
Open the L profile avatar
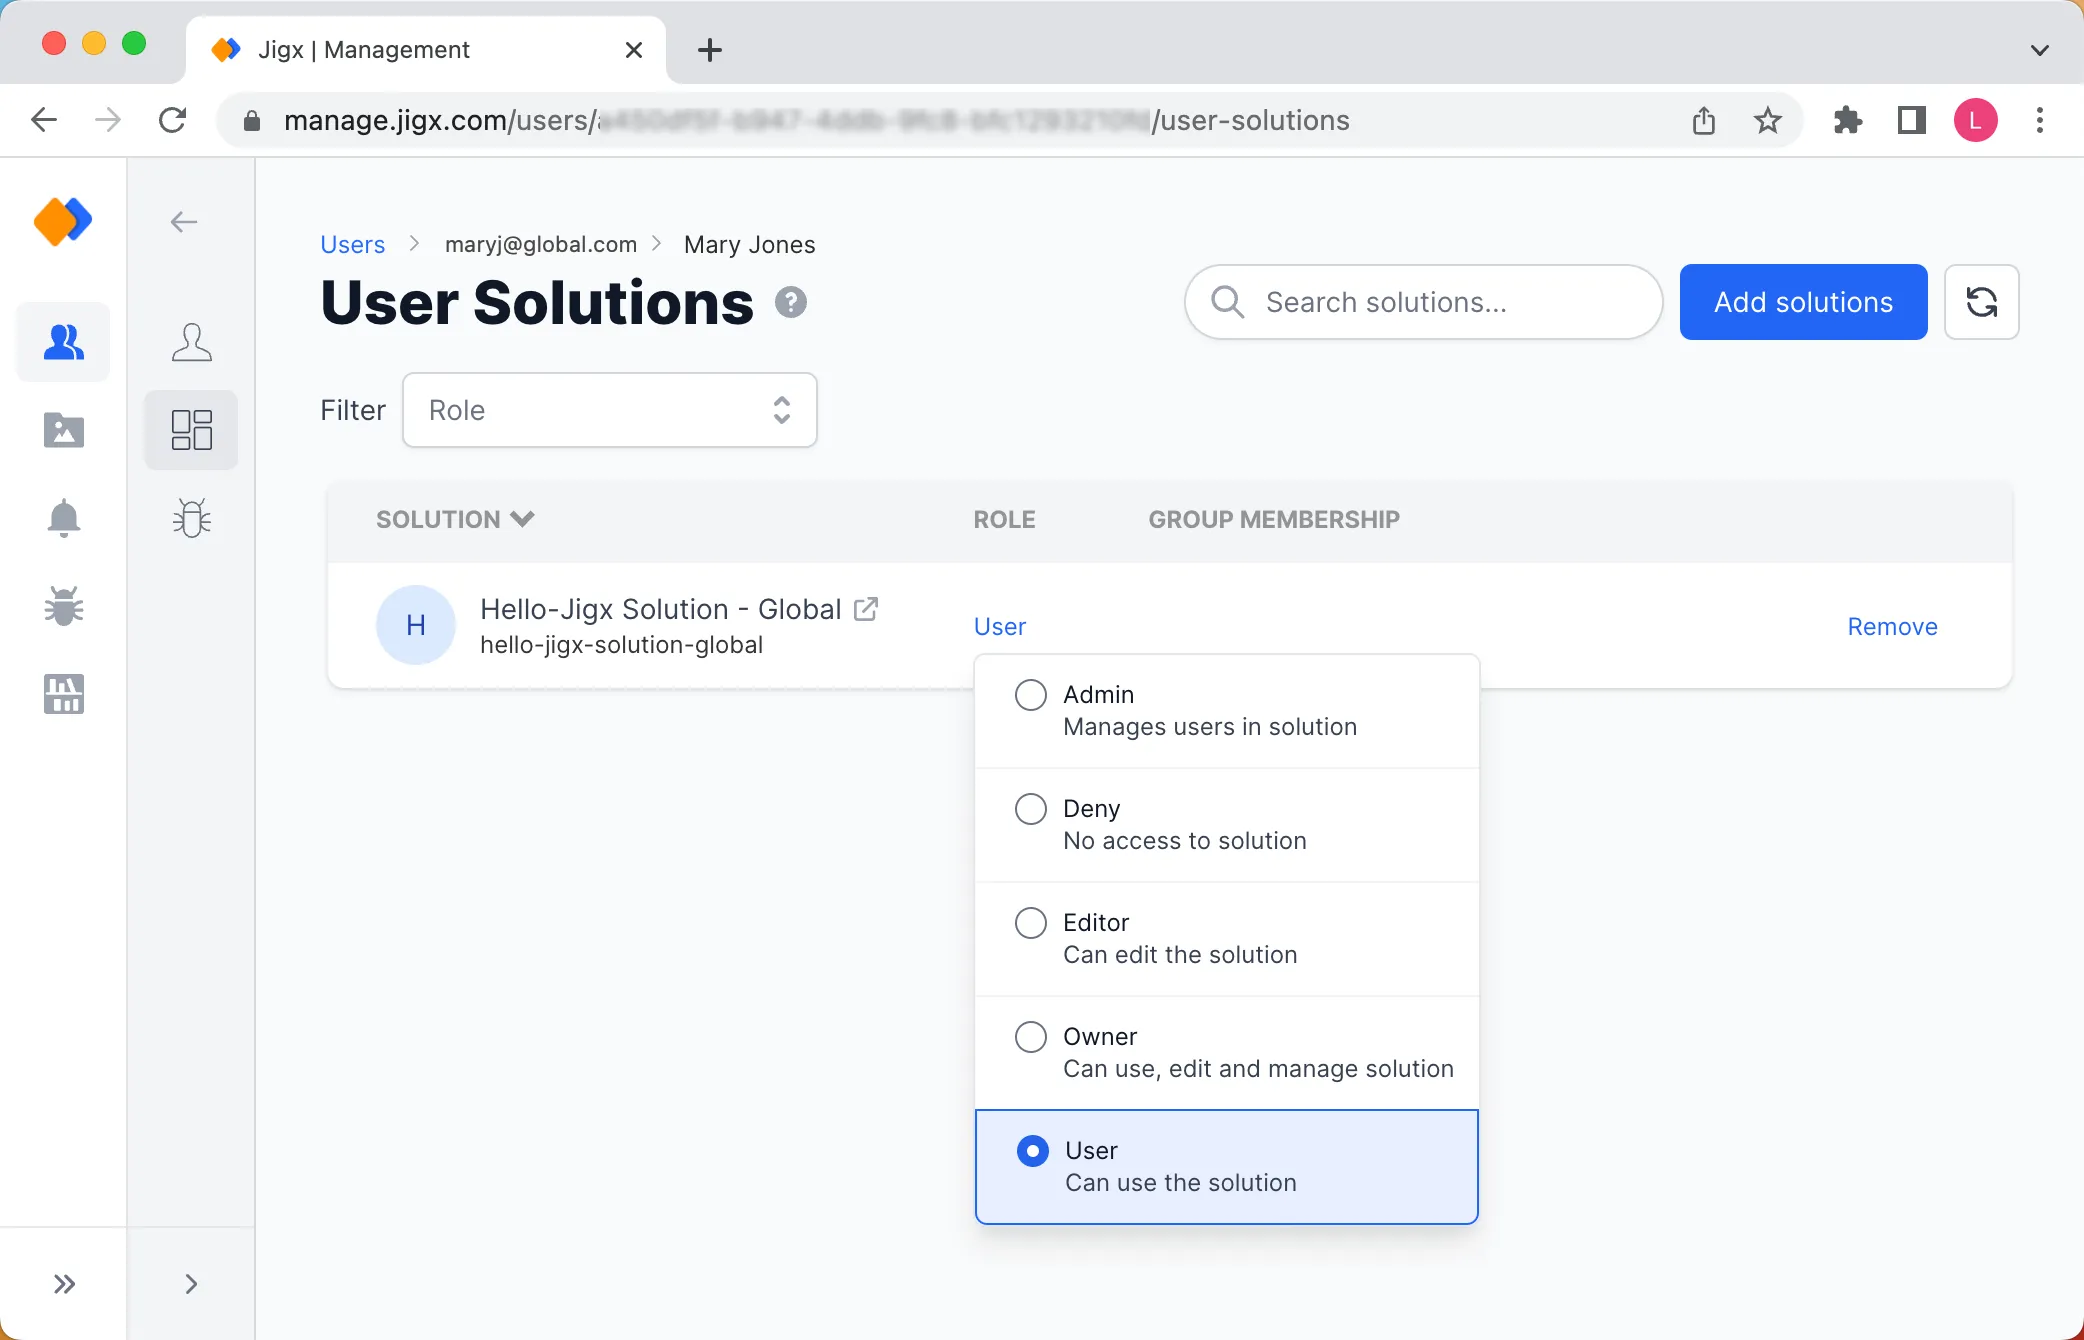tap(1976, 121)
